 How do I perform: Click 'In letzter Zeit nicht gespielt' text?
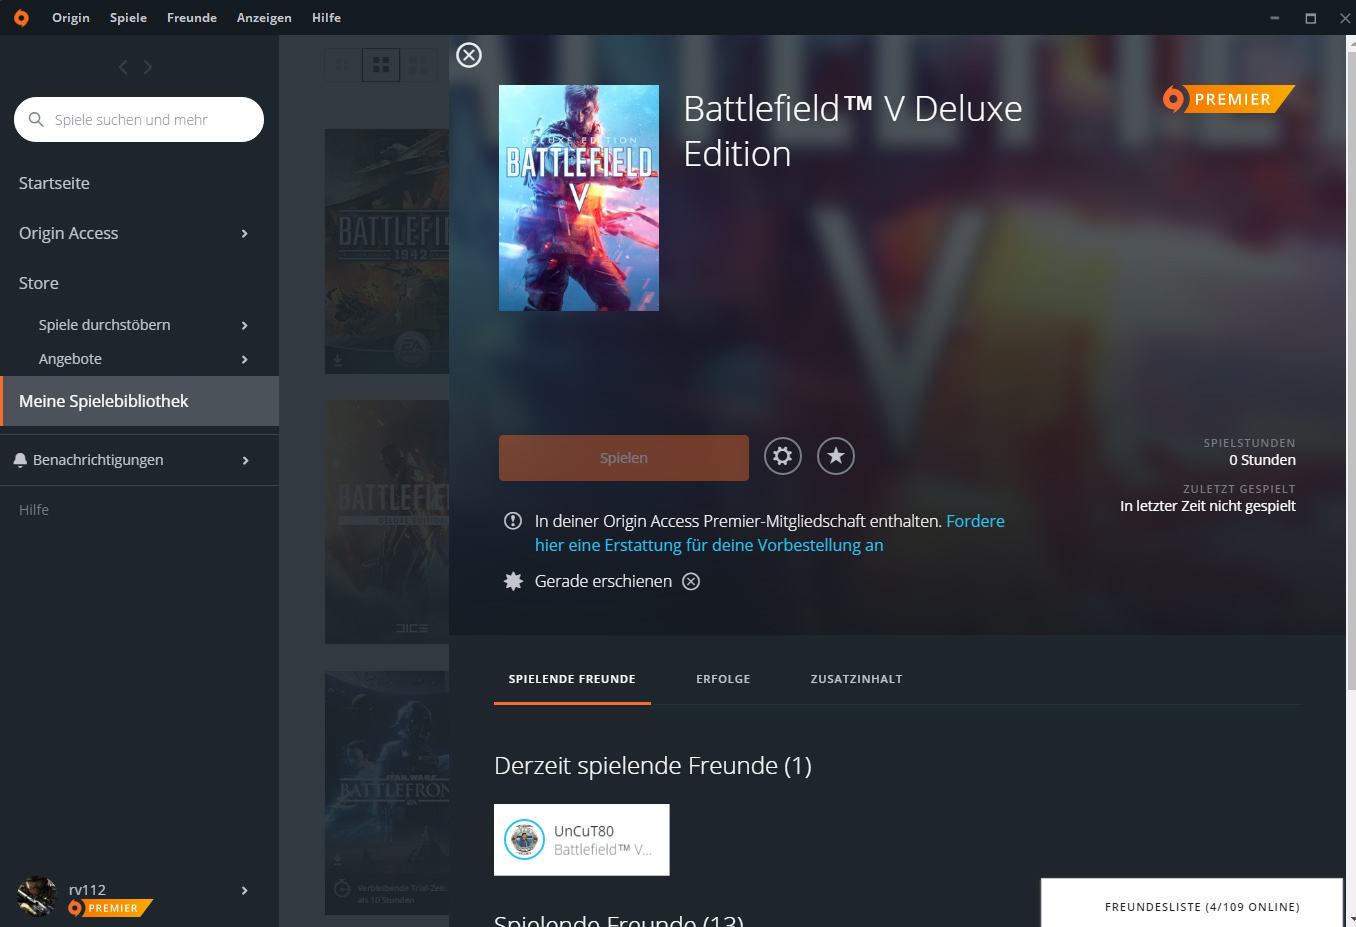1208,506
